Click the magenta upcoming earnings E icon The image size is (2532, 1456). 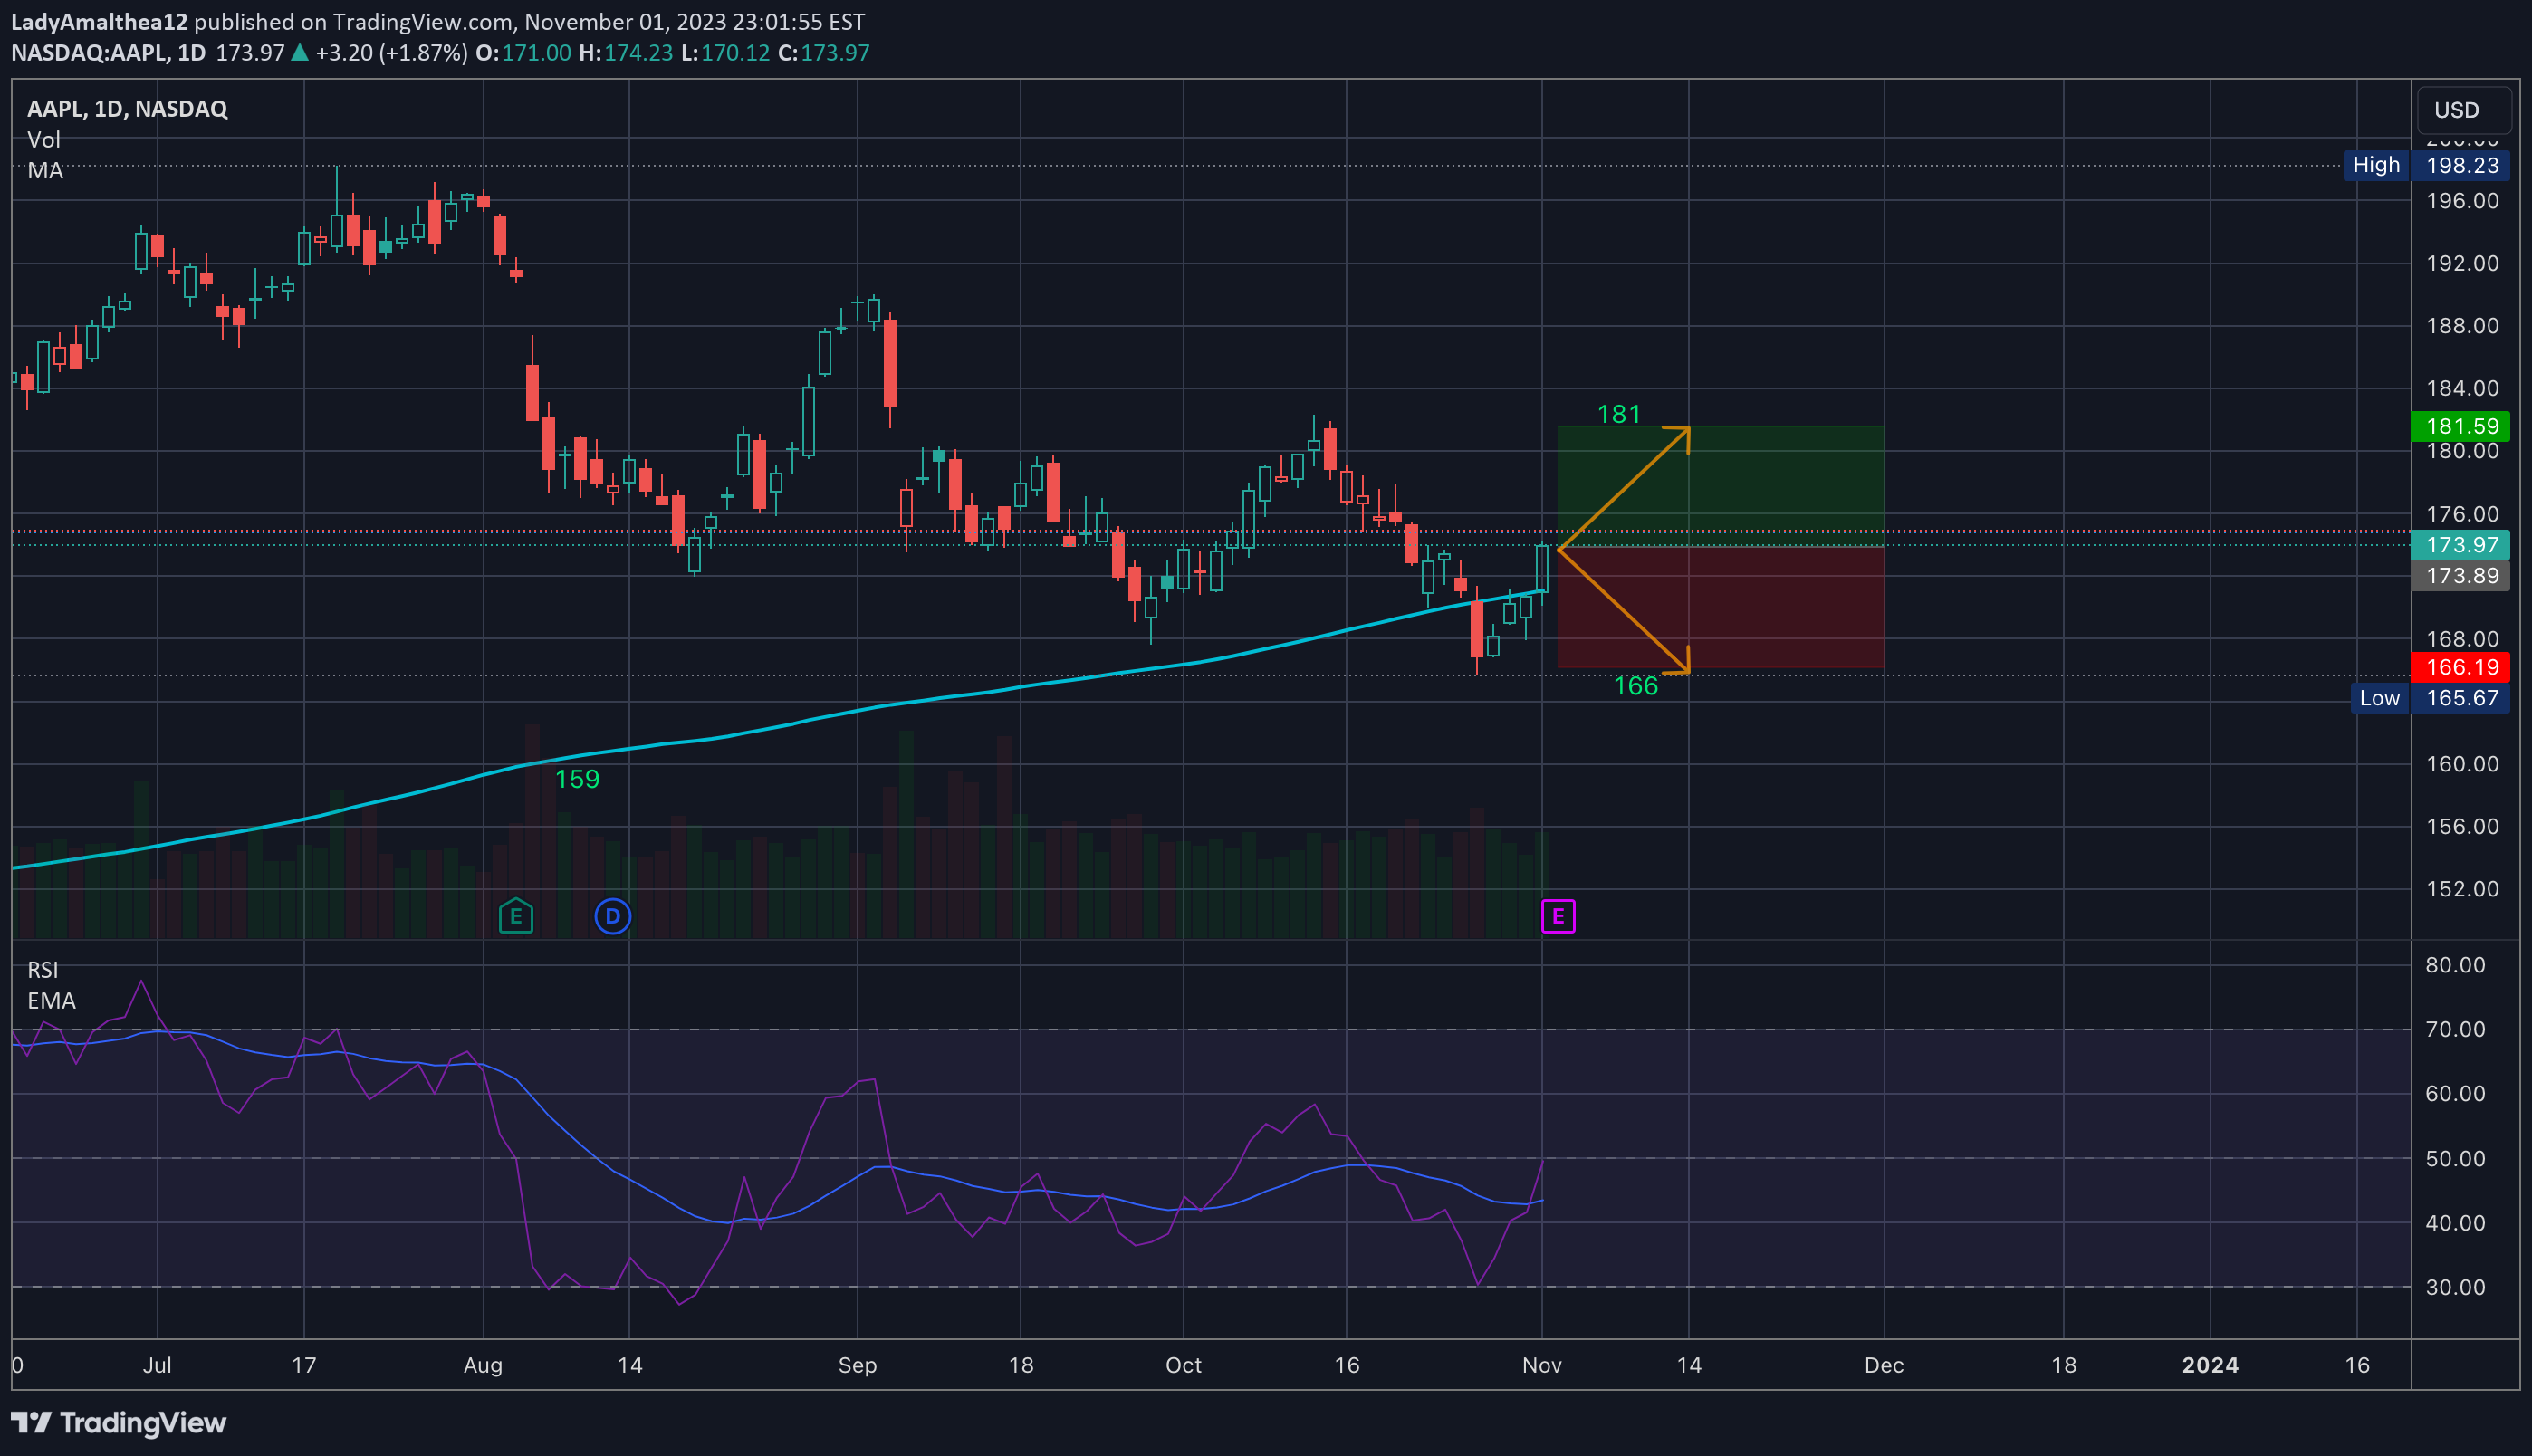tap(1558, 915)
